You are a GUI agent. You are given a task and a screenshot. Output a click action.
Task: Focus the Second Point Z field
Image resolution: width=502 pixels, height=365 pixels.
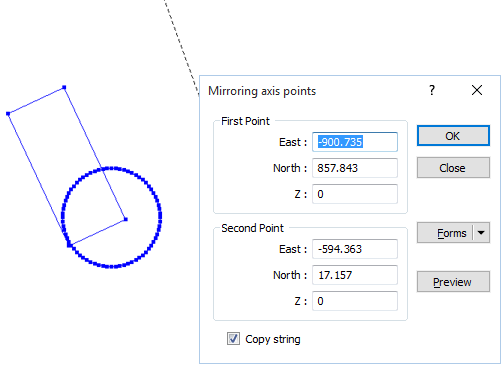(x=355, y=301)
